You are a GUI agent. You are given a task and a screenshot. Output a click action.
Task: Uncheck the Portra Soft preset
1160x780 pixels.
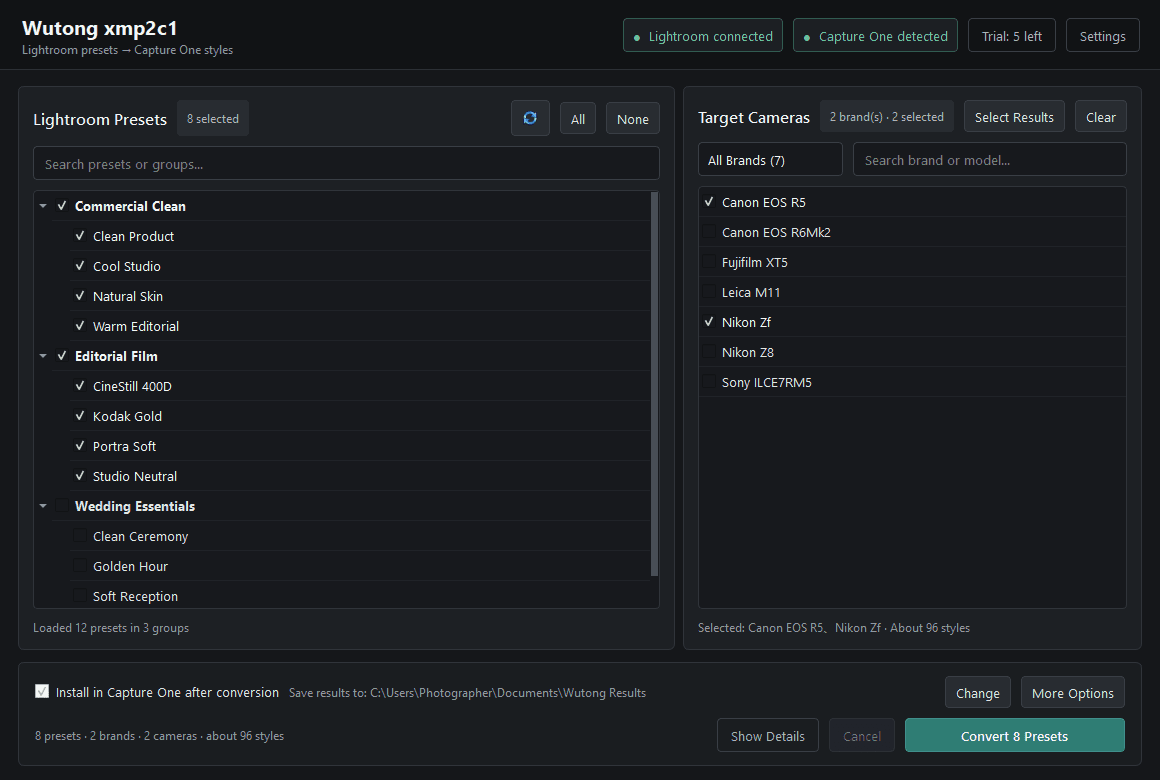[80, 446]
